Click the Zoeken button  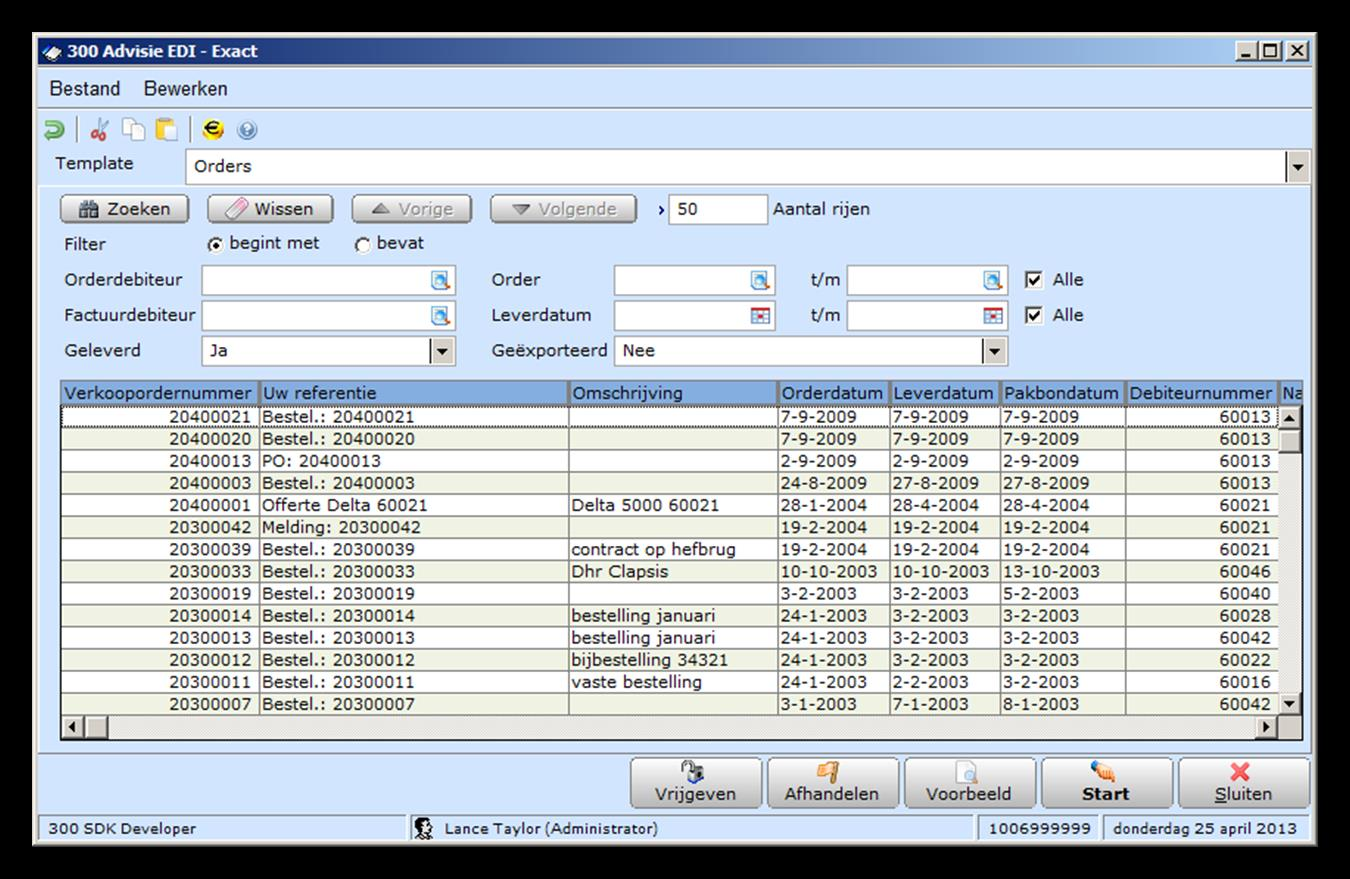[x=123, y=209]
